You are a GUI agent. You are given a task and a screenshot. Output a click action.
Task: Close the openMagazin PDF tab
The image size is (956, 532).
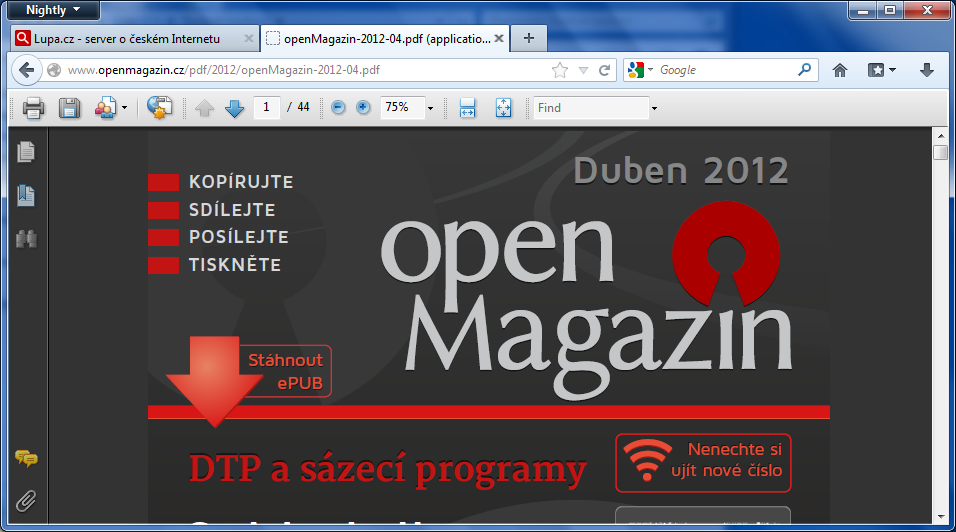499,38
